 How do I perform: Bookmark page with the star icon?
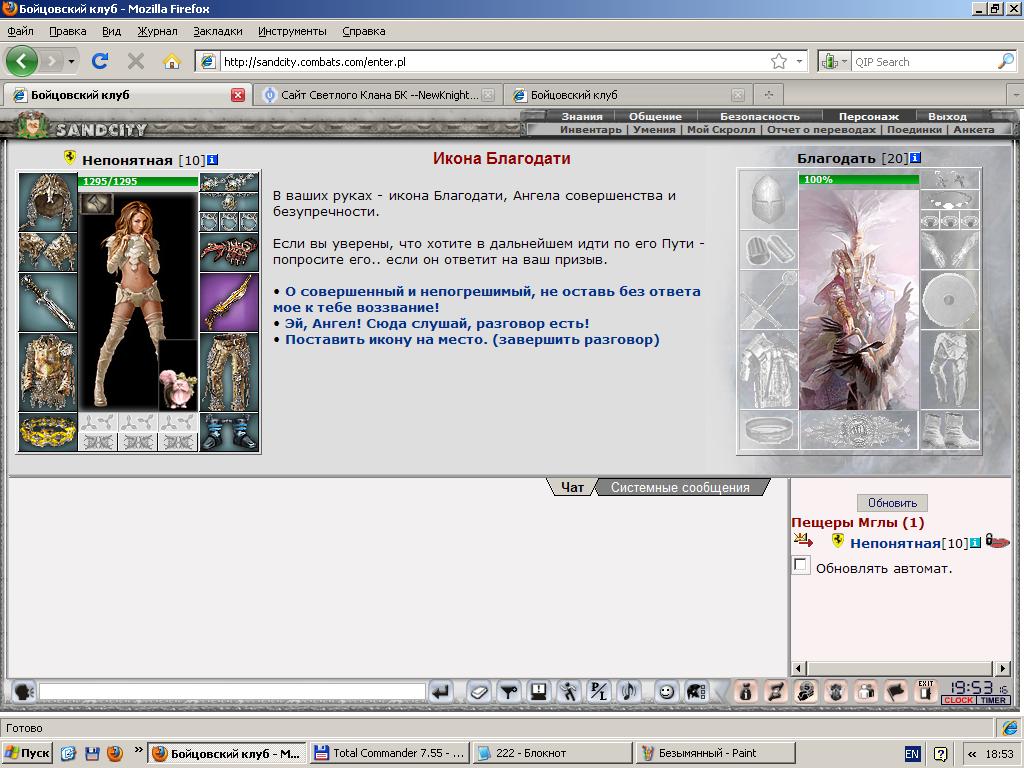[x=778, y=61]
